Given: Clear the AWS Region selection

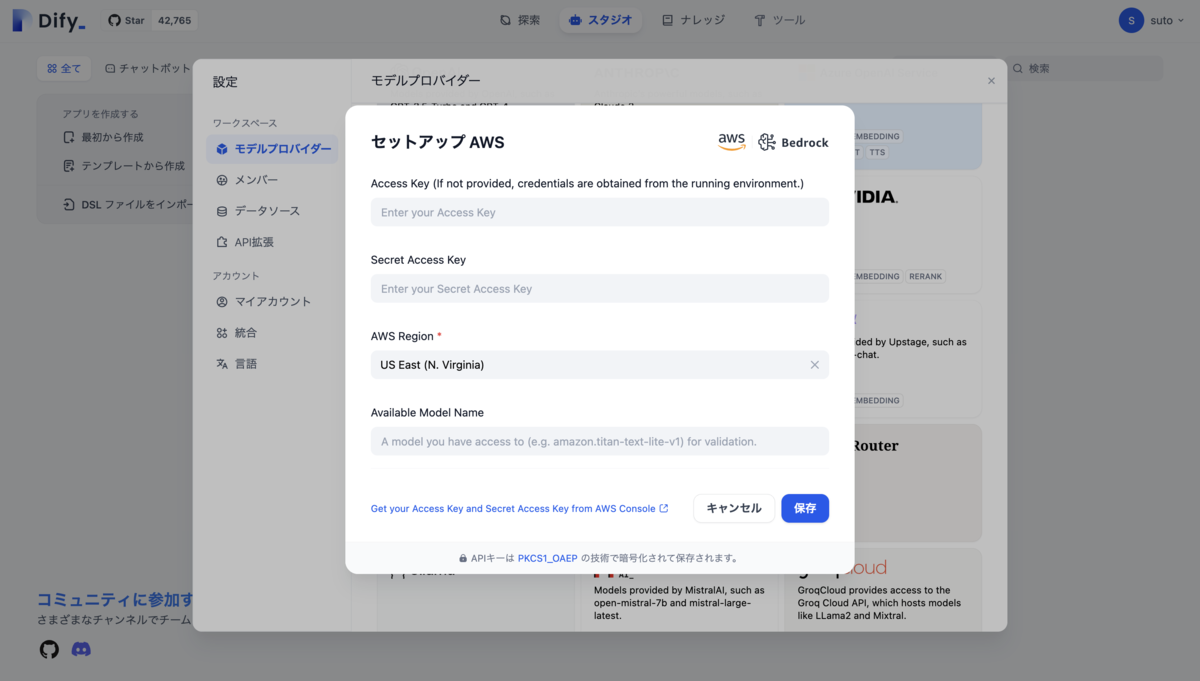Looking at the screenshot, I should tap(814, 365).
